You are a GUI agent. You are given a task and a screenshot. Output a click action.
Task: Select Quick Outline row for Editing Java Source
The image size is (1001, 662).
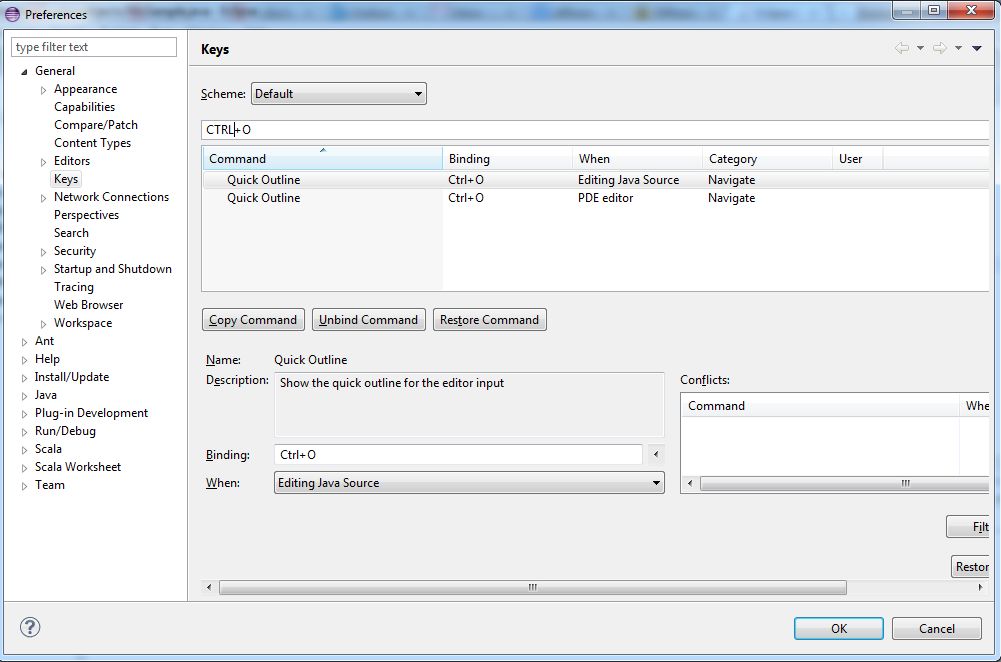(596, 180)
